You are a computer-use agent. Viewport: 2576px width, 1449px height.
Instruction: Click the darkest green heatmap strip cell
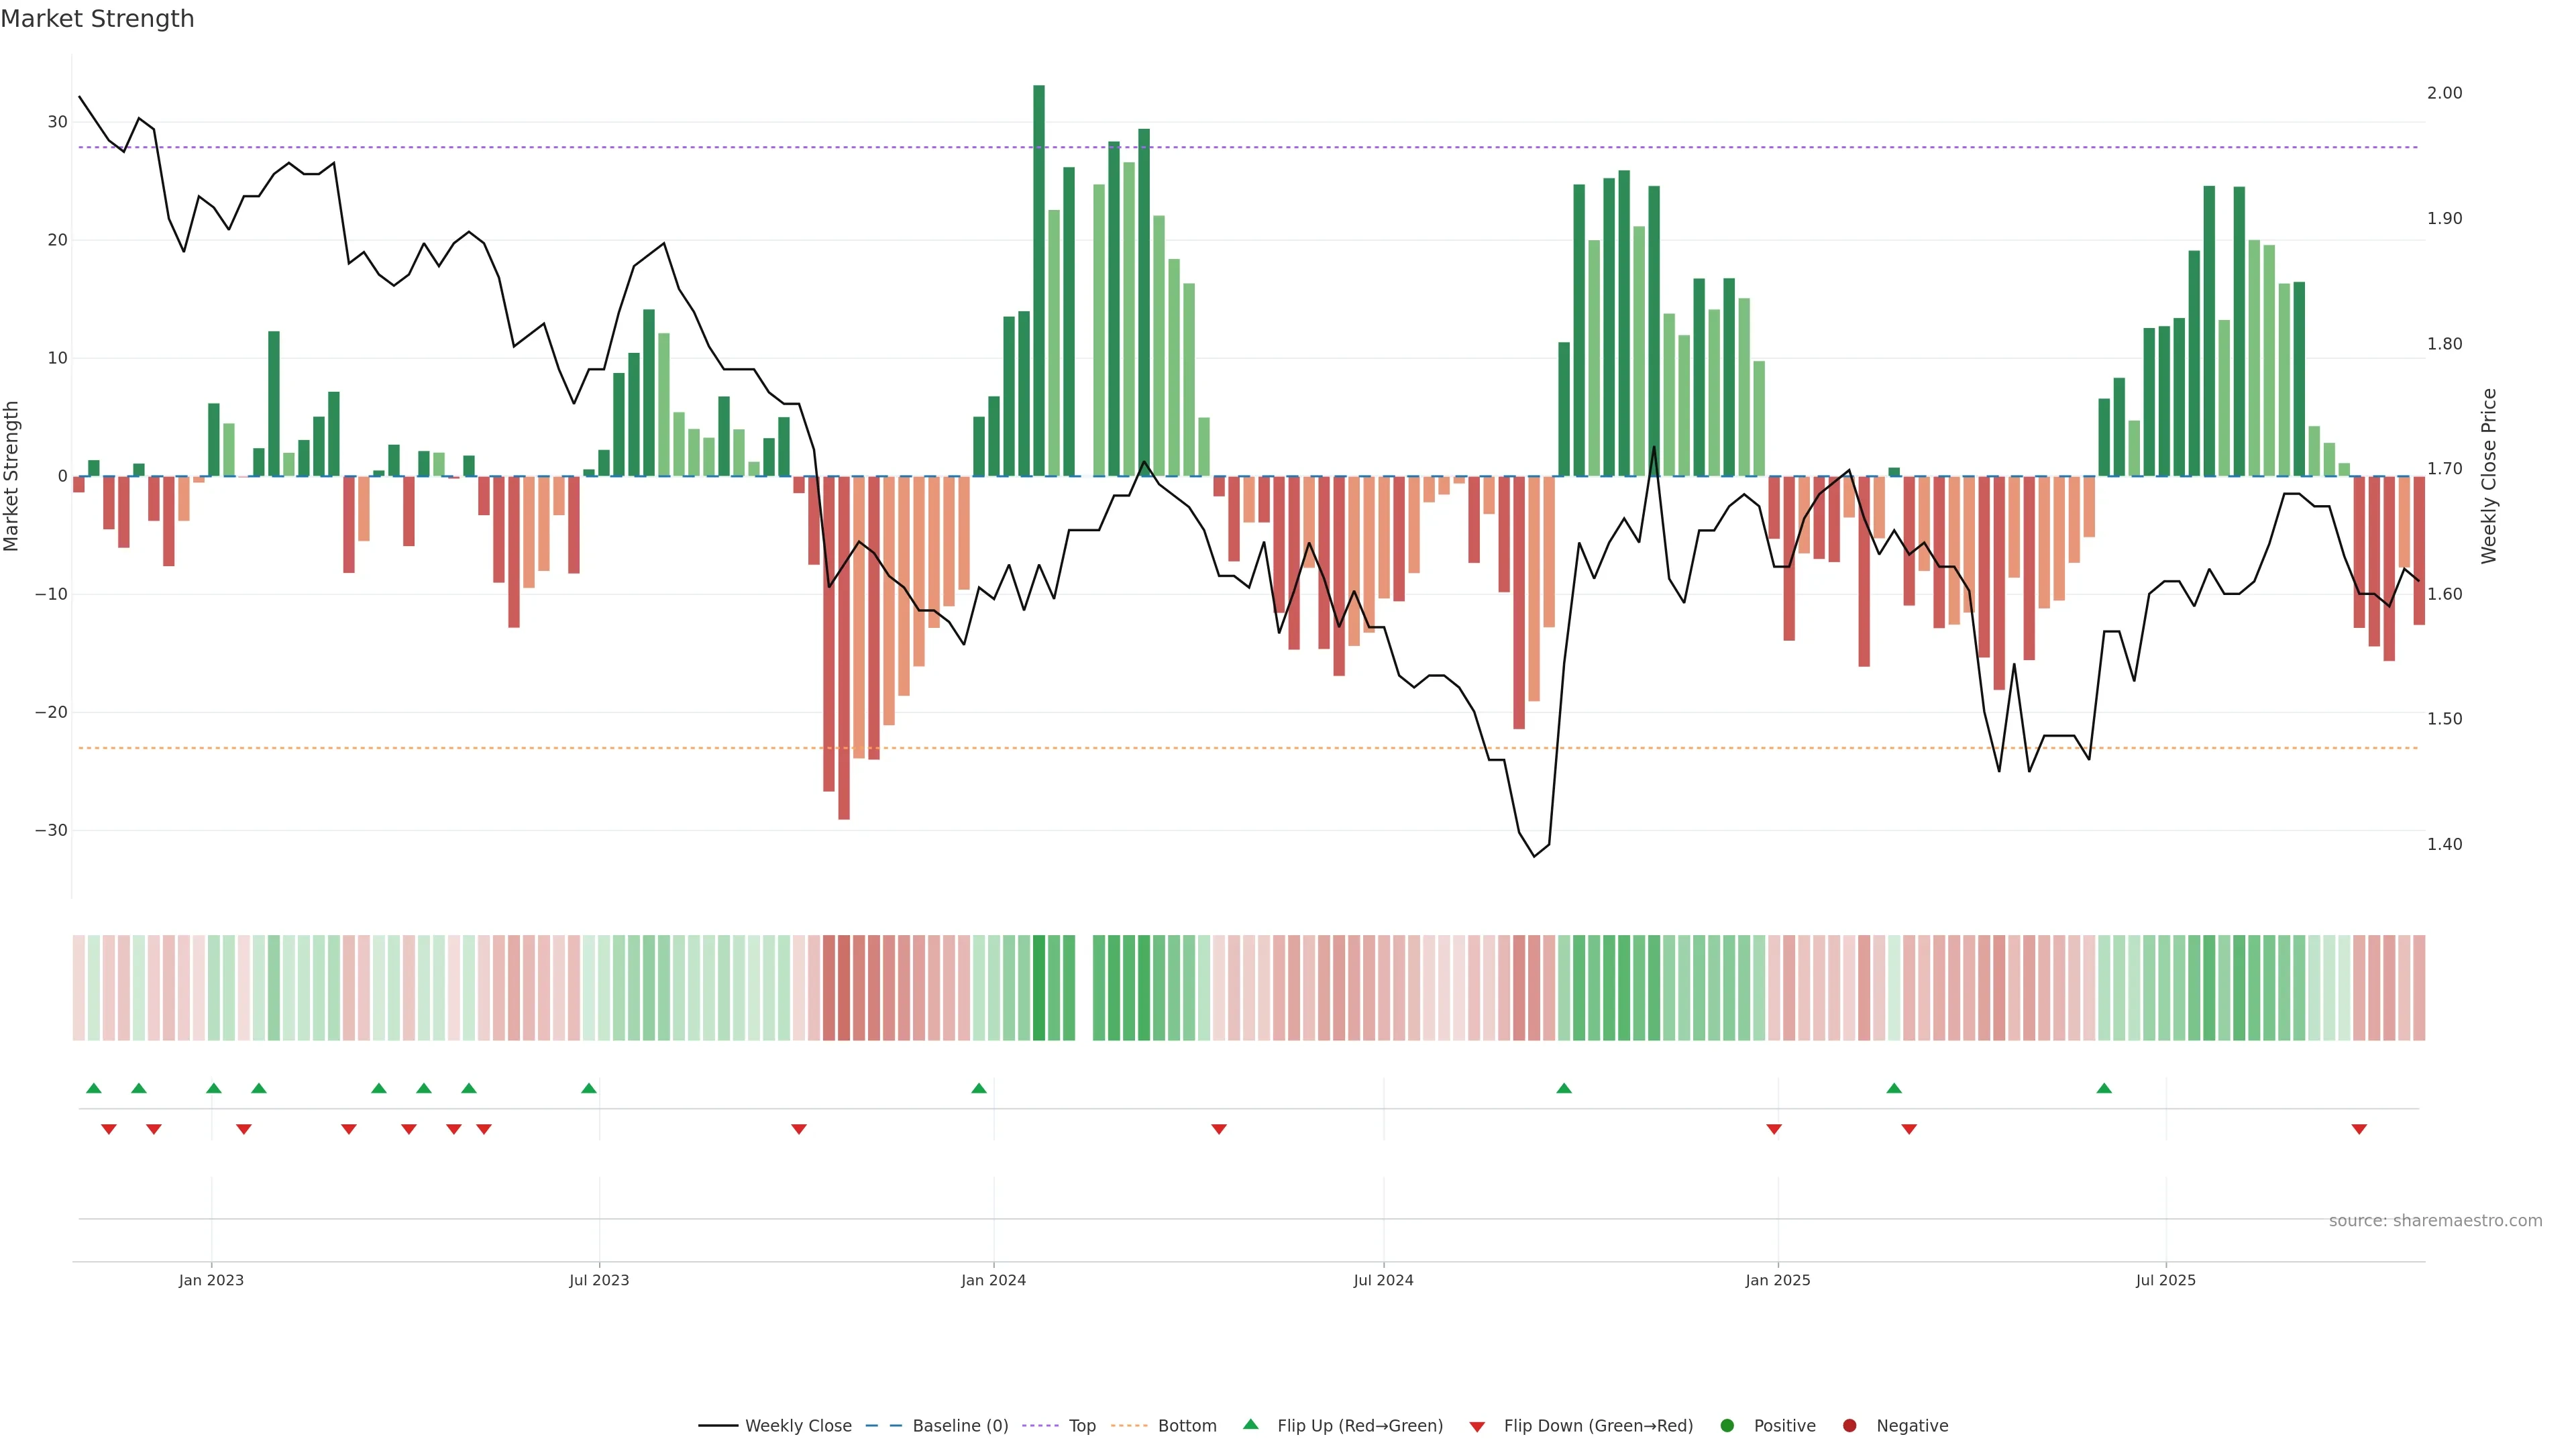(1039, 987)
